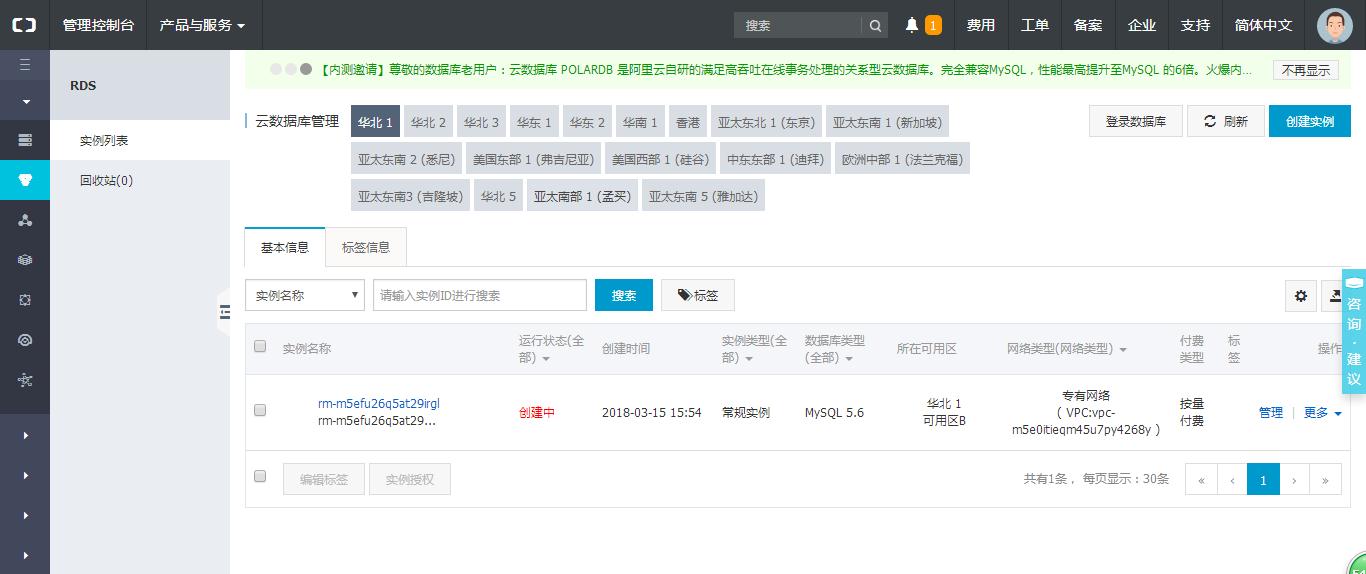Select the 基本信息 tab

point(285,247)
